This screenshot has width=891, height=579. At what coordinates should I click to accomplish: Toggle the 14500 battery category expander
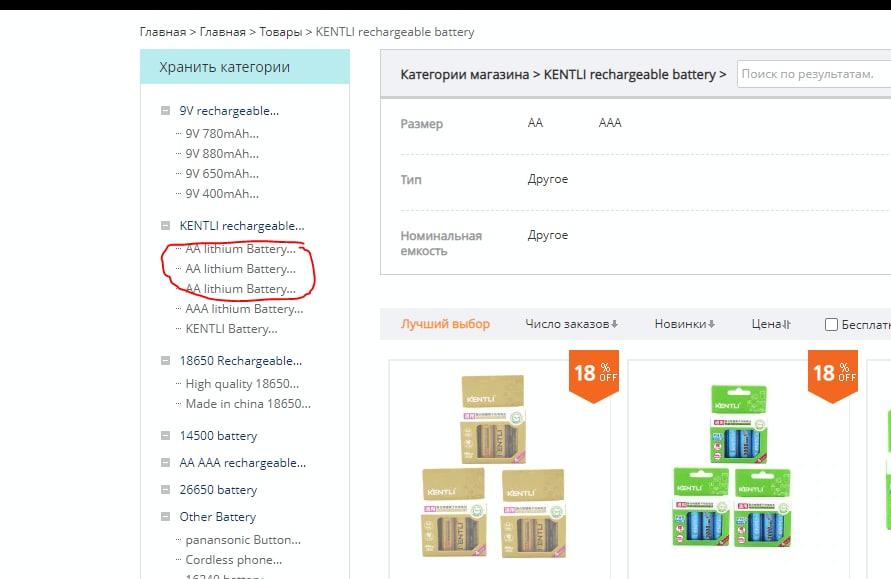click(165, 436)
